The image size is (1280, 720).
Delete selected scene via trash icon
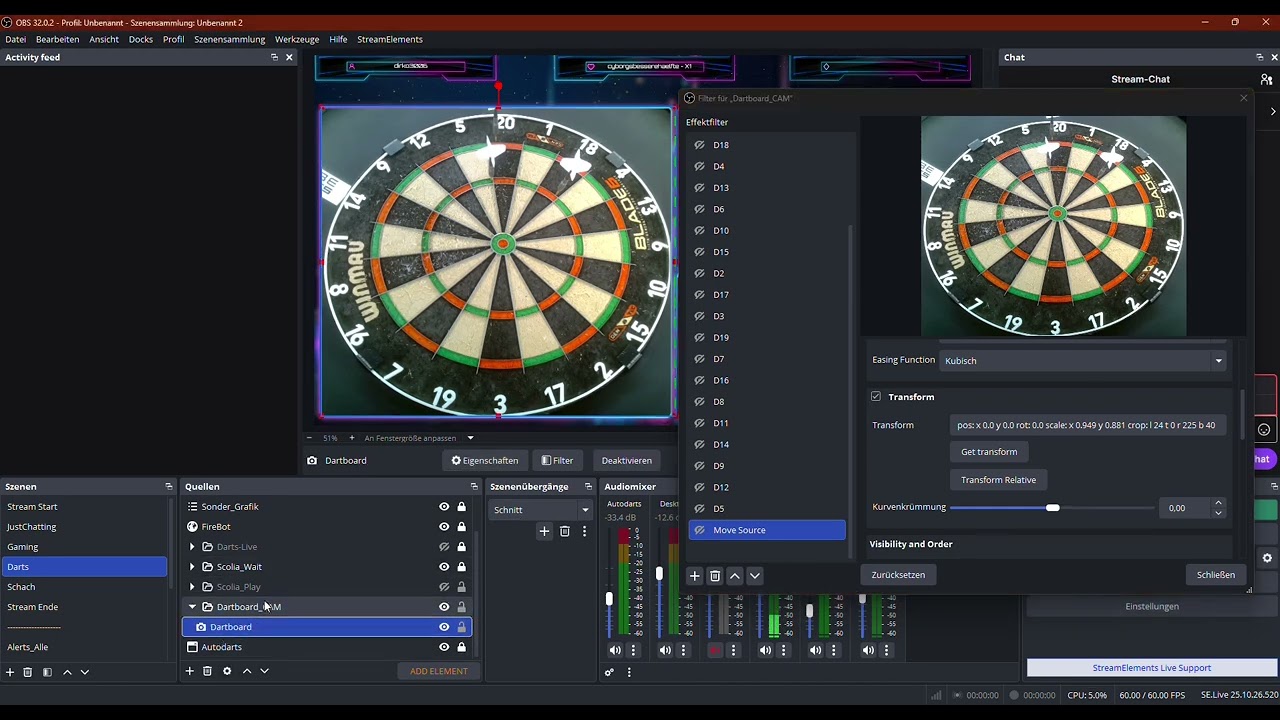coord(28,672)
